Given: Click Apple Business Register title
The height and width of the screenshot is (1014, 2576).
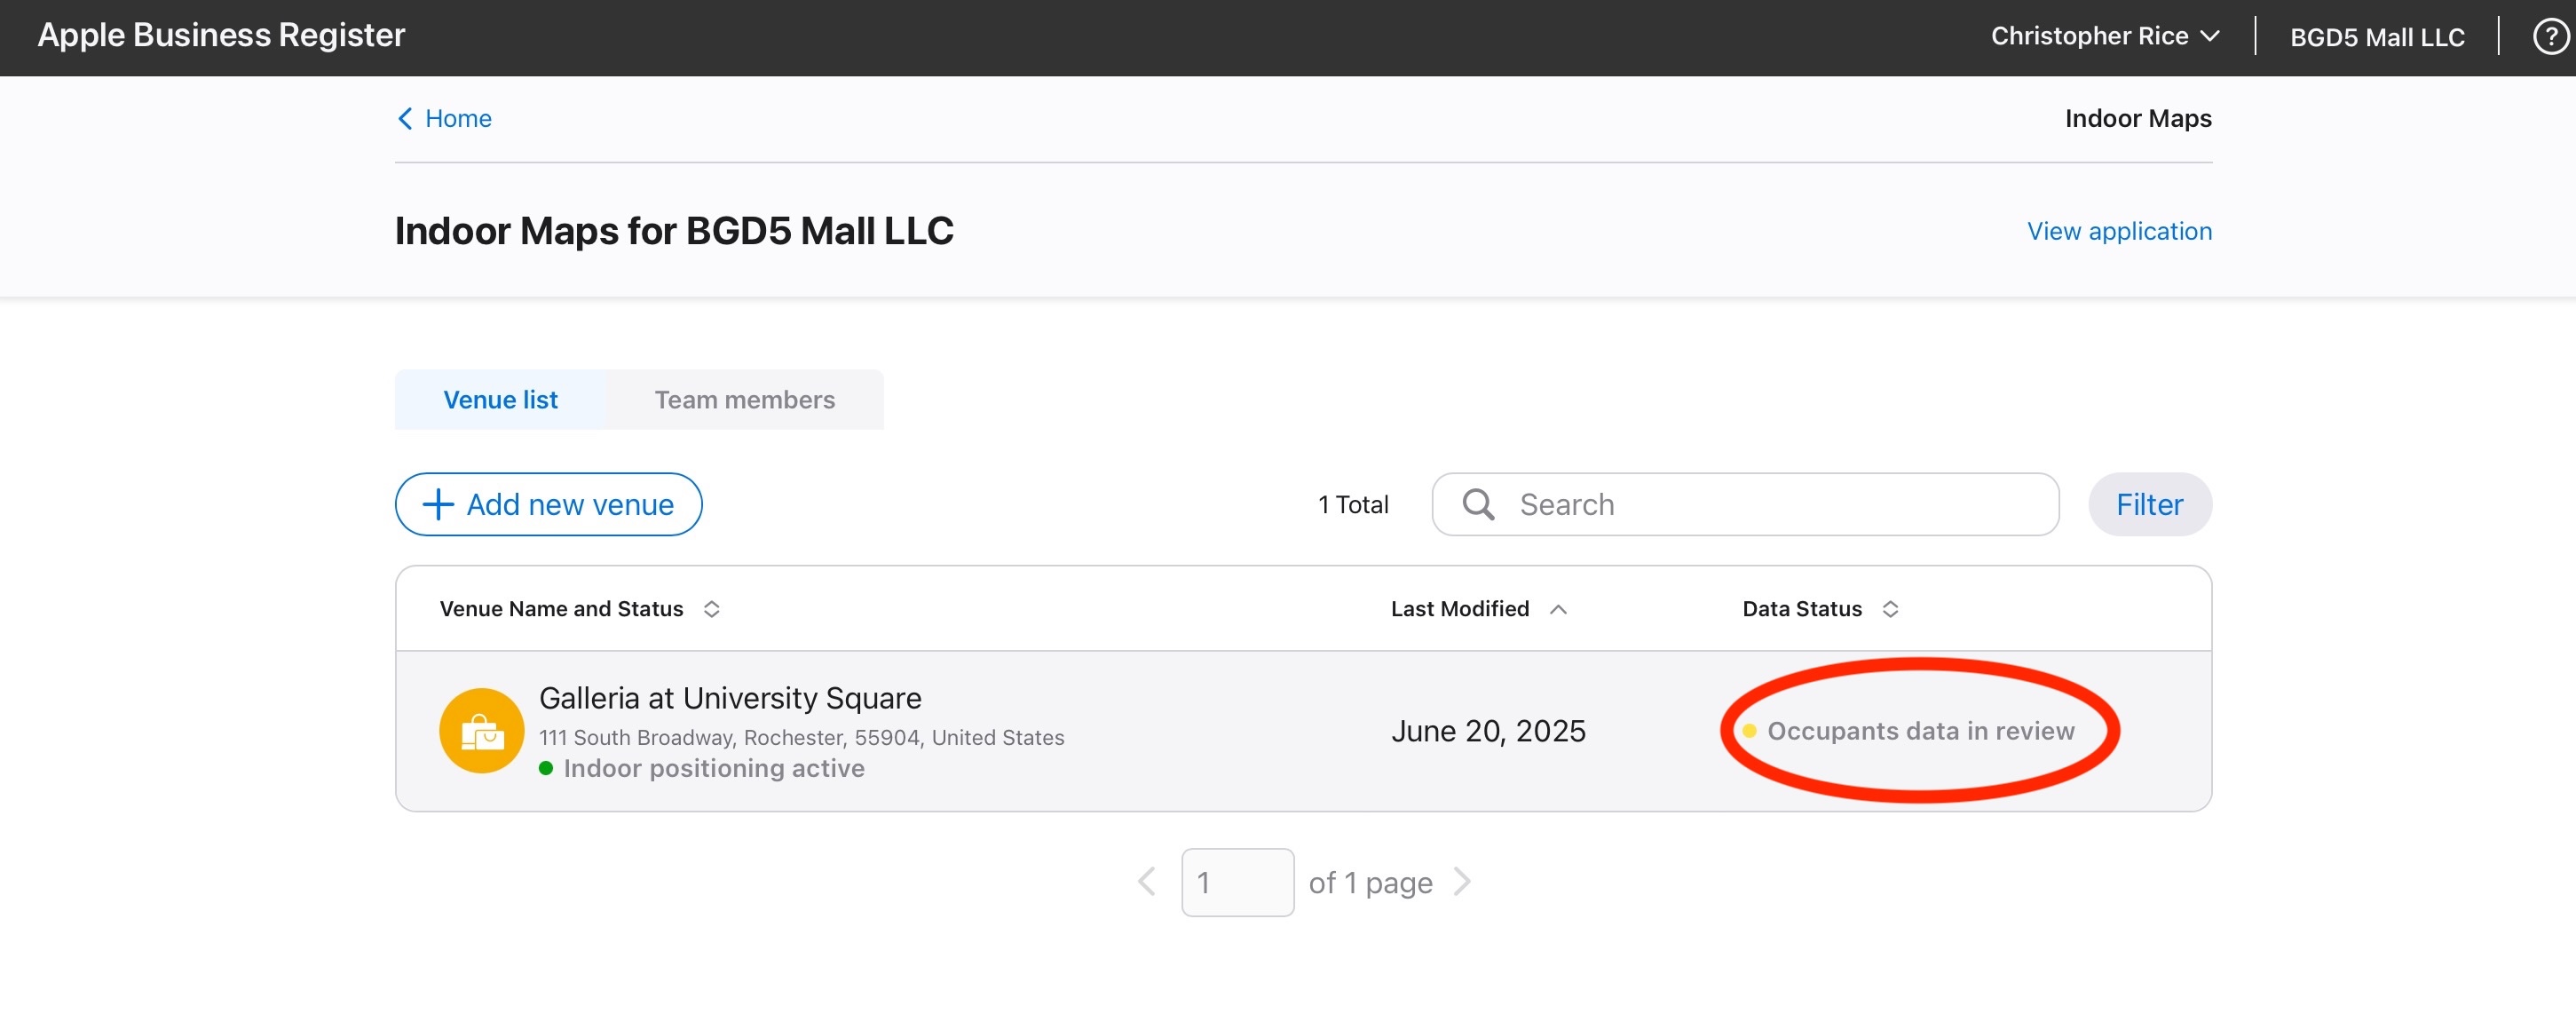Looking at the screenshot, I should pos(221,35).
